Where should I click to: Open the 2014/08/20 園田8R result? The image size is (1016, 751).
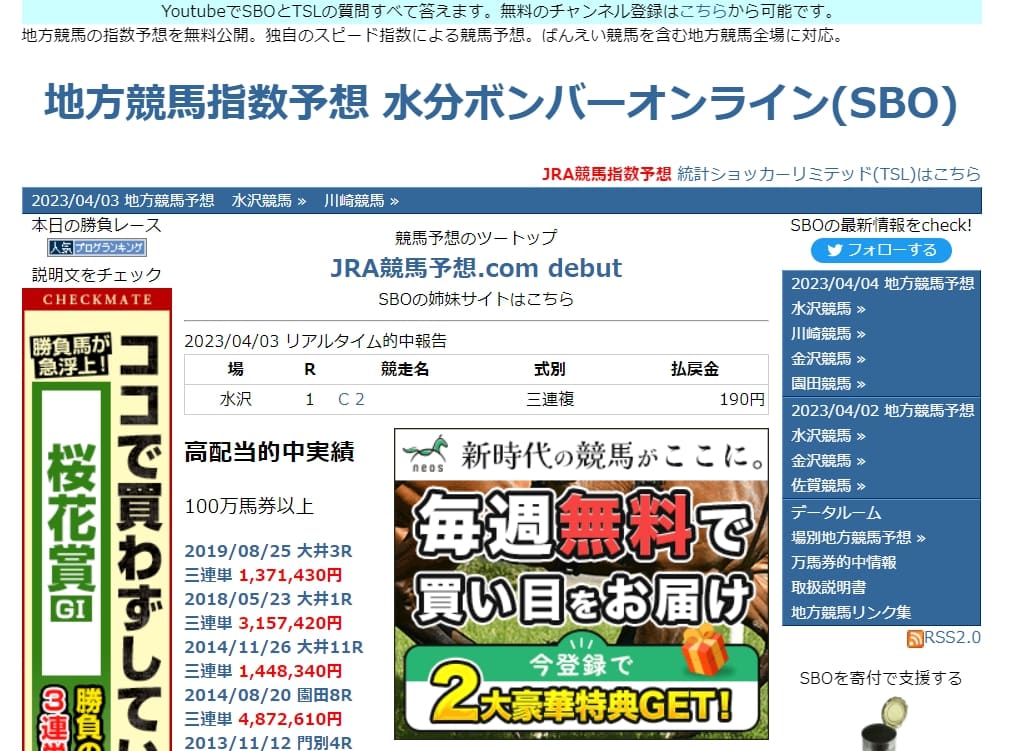[268, 695]
